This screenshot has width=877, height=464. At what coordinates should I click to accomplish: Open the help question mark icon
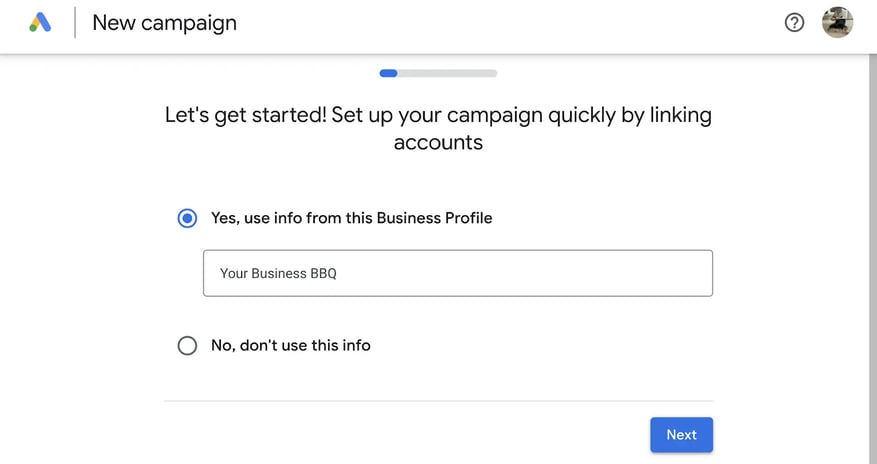[794, 23]
